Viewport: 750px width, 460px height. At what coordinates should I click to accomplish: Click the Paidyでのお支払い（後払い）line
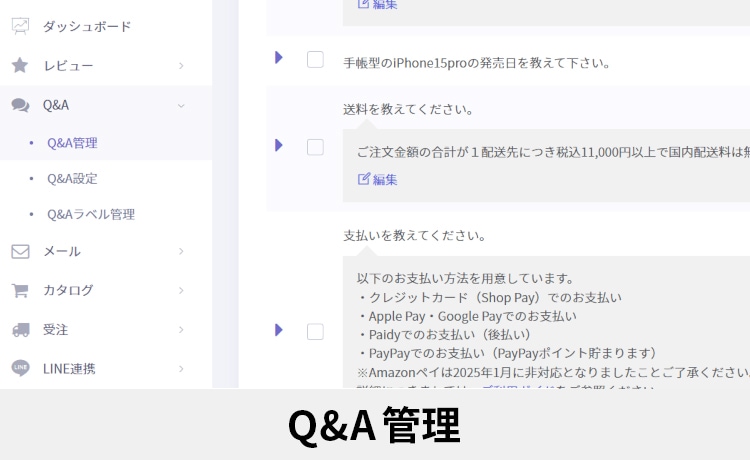coord(444,335)
